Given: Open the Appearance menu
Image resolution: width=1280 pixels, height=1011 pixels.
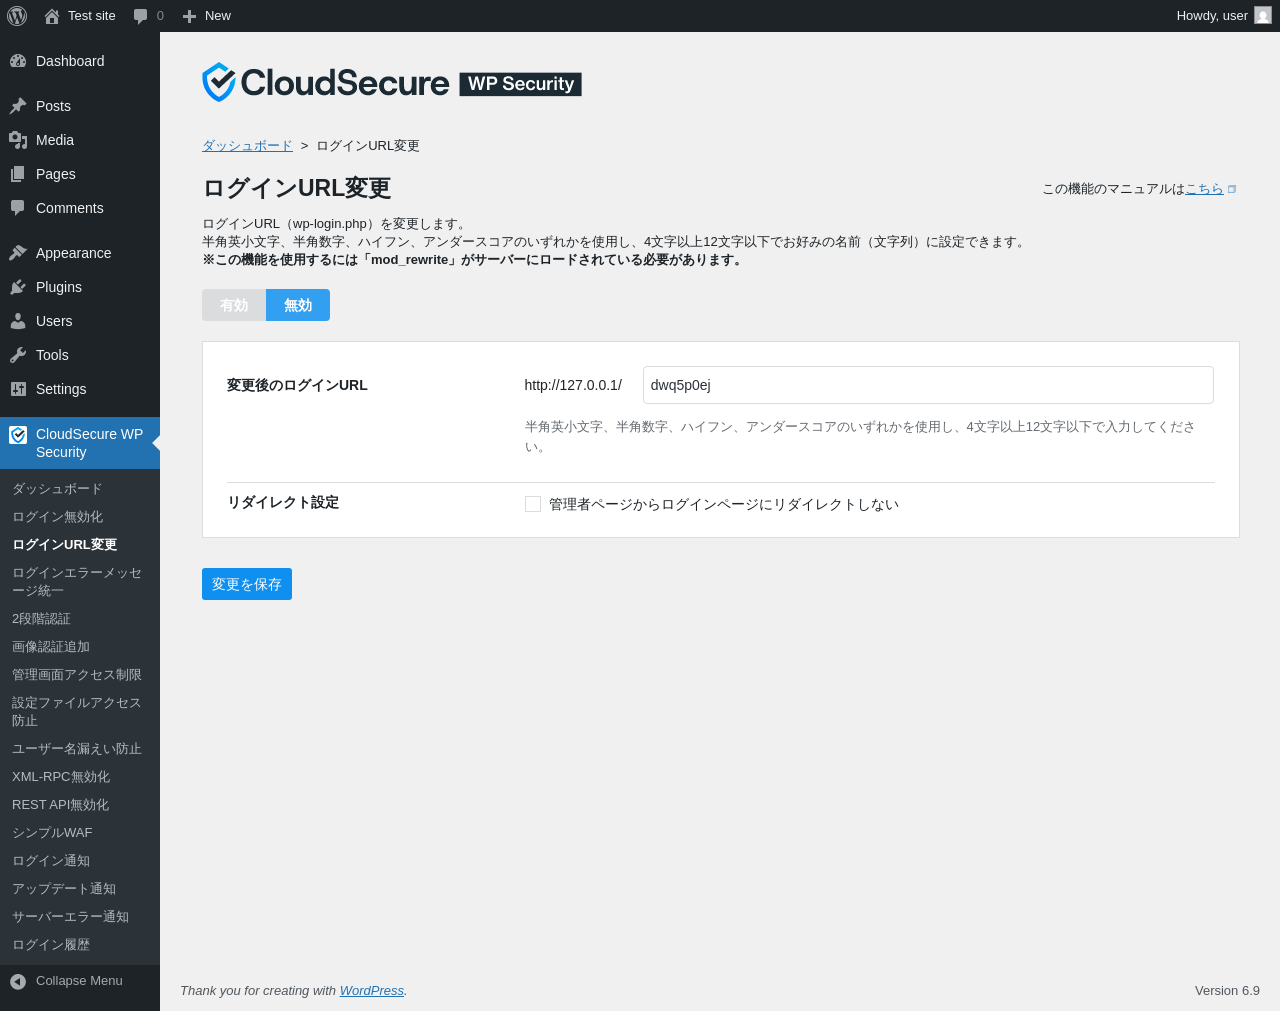Looking at the screenshot, I should pyautogui.click(x=73, y=253).
